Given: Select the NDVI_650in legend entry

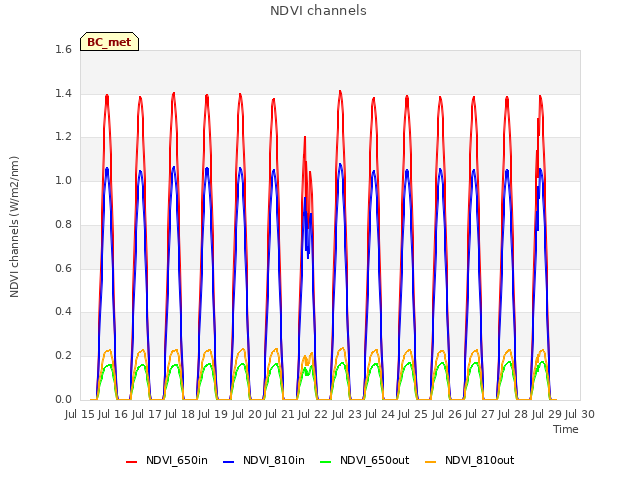Looking at the screenshot, I should click(x=167, y=461).
